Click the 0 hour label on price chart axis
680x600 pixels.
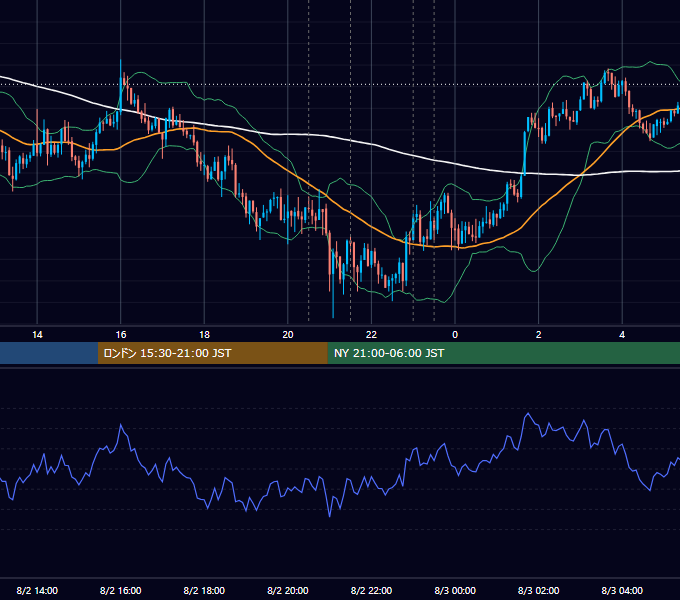pos(455,335)
